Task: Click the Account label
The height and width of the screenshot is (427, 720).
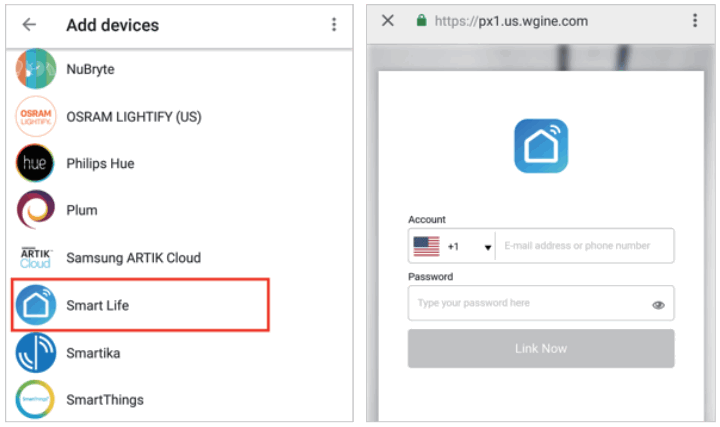Action: (427, 219)
